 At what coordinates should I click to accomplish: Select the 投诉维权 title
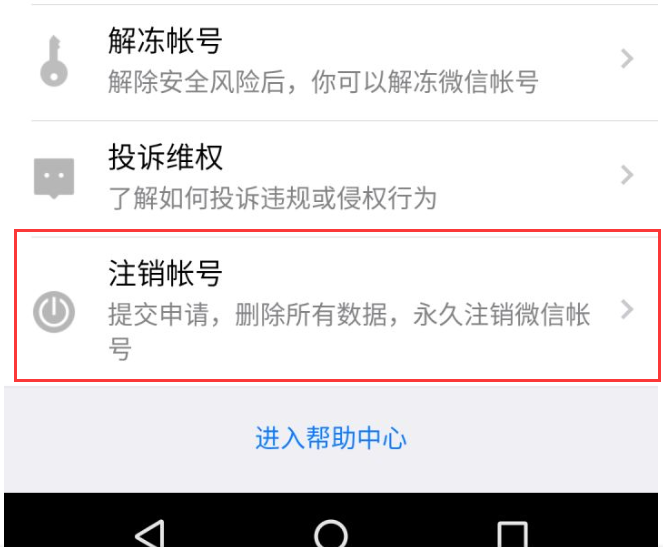(x=165, y=157)
